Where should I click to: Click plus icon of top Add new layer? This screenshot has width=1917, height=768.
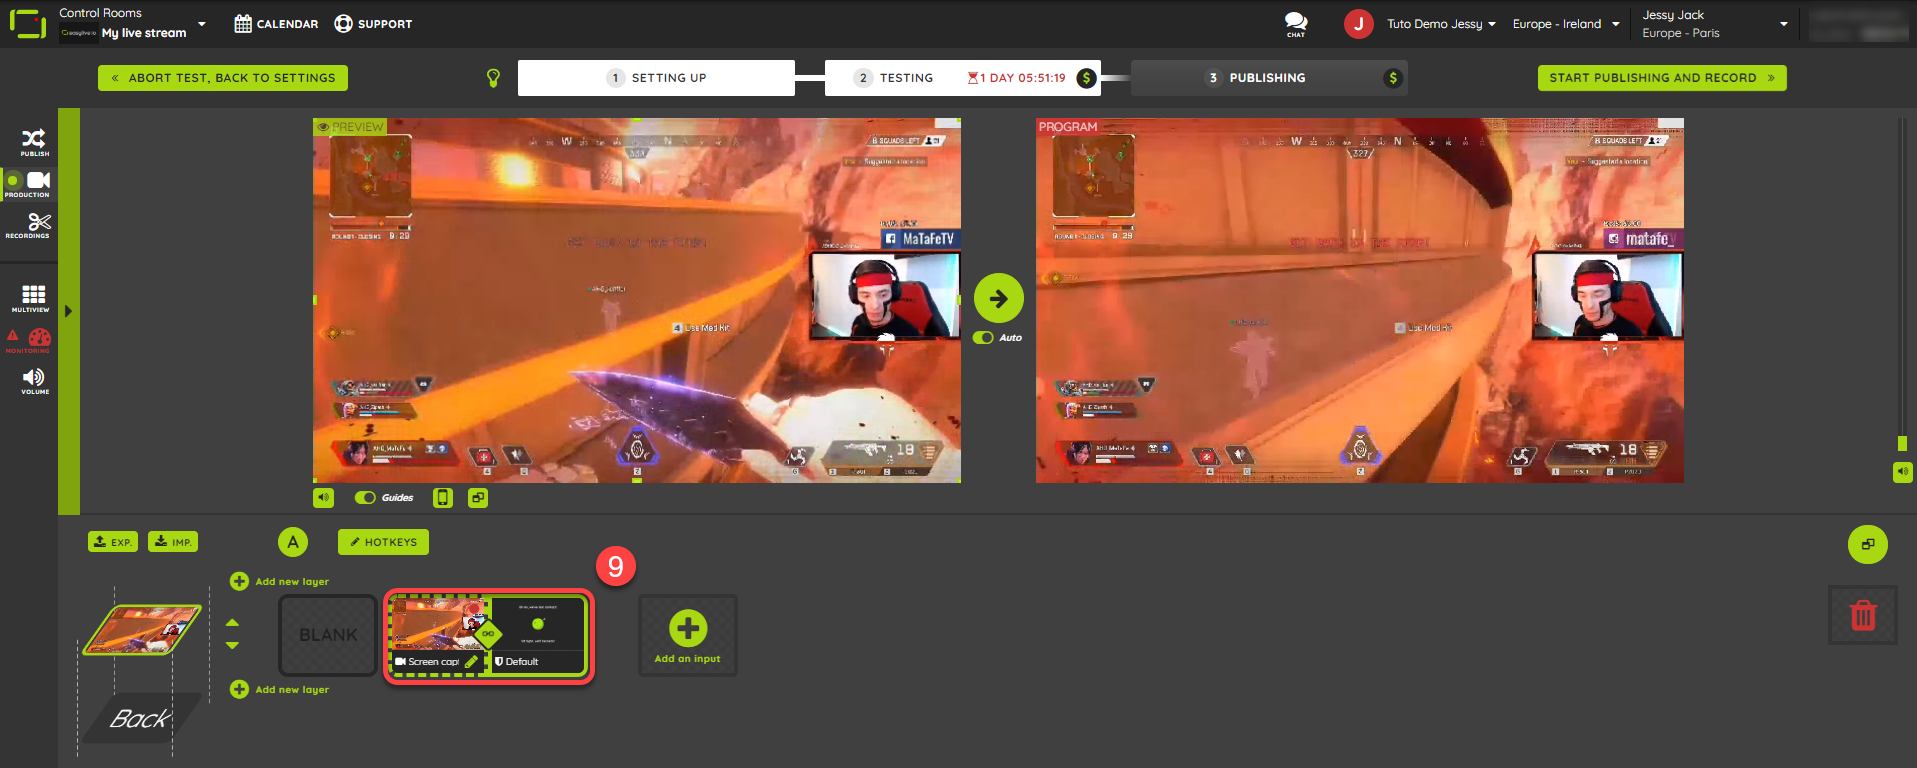[x=239, y=581]
